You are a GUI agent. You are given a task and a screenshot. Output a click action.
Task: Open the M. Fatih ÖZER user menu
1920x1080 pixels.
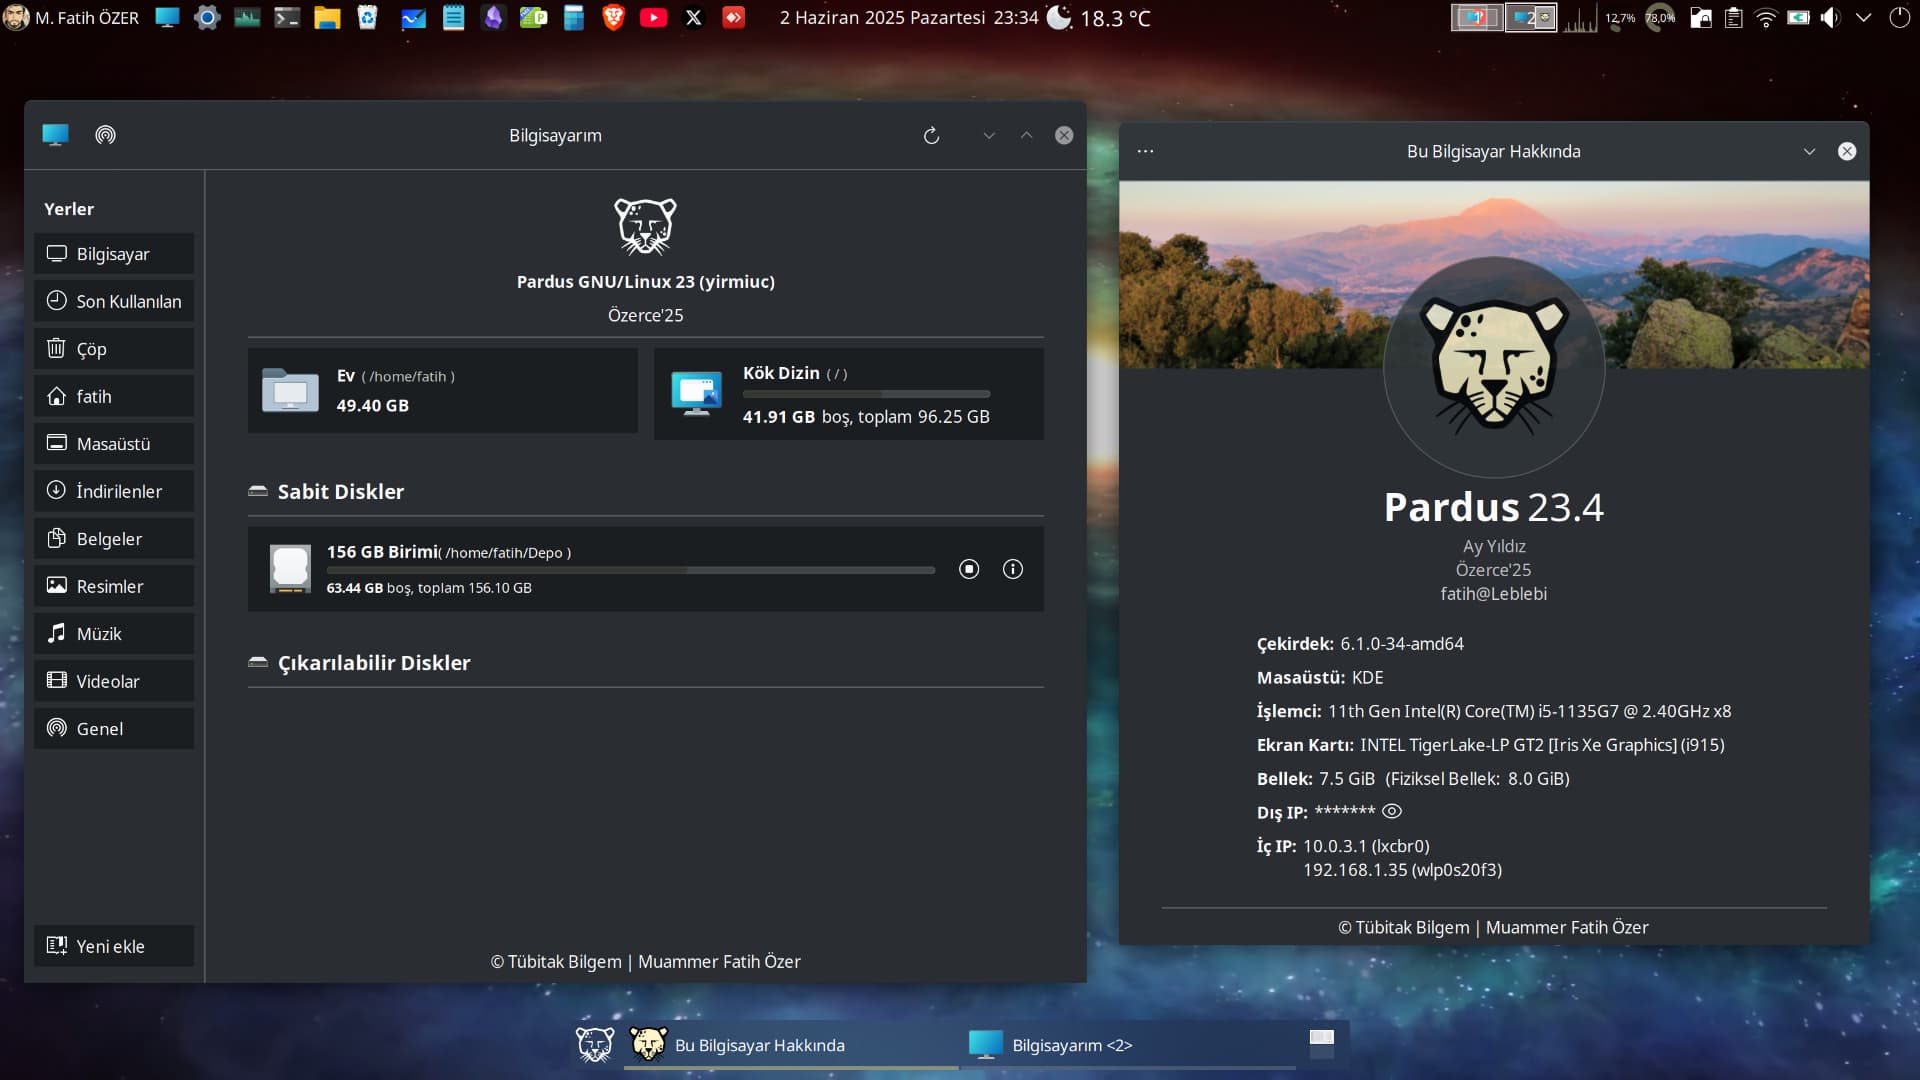tap(72, 18)
